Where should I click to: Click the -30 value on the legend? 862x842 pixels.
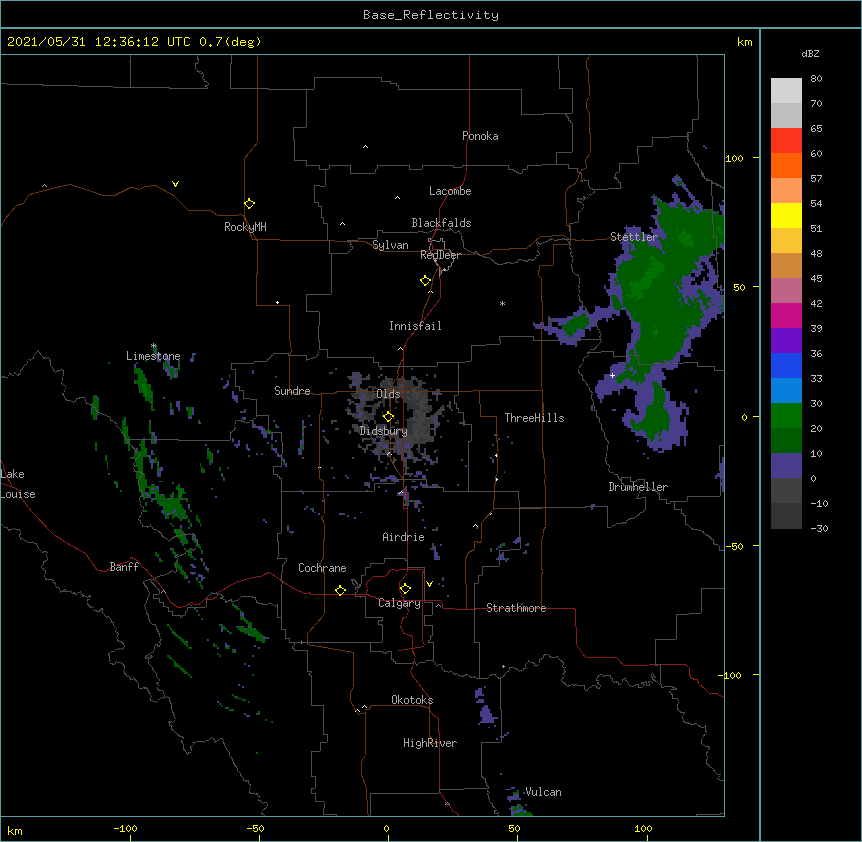(x=819, y=528)
